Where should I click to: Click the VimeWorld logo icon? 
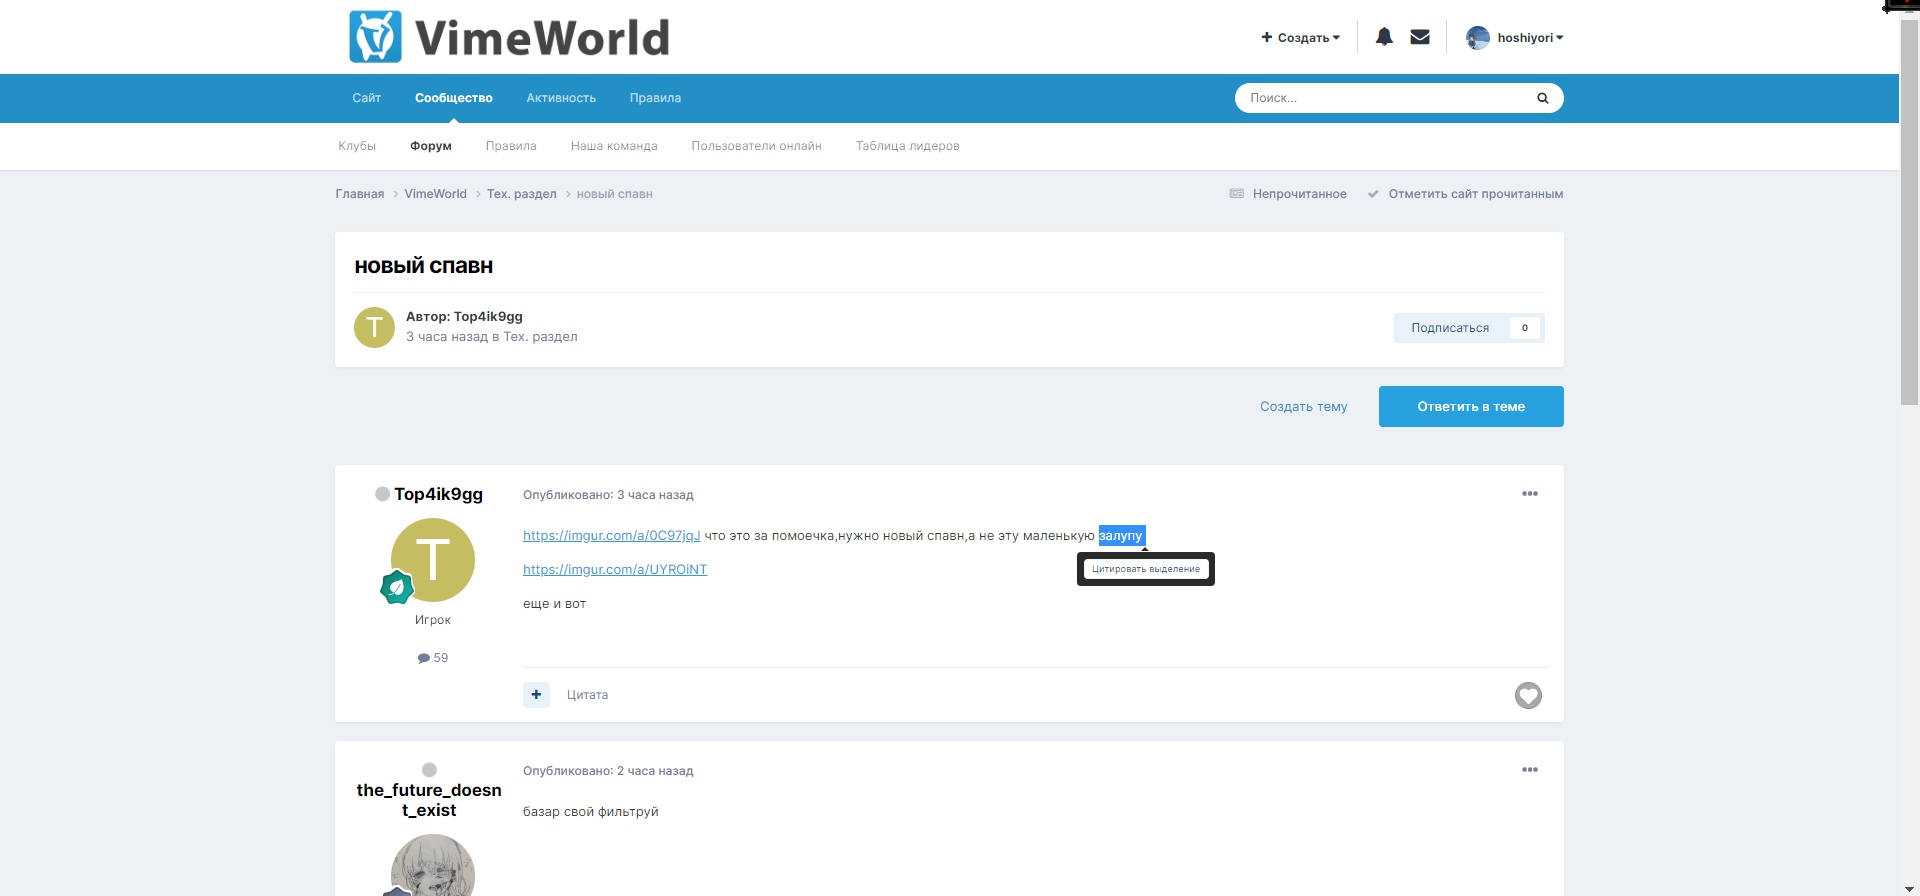[375, 37]
